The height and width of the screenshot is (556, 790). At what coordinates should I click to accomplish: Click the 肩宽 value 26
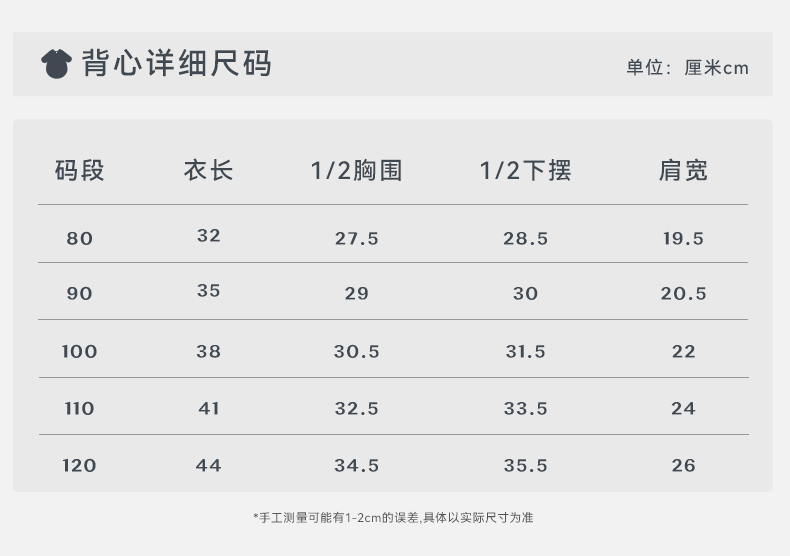(683, 465)
